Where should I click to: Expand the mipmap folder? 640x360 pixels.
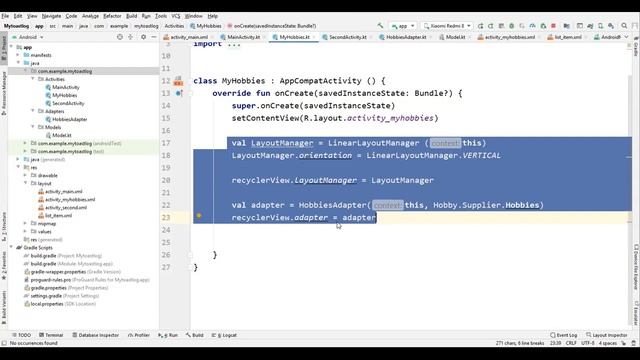tap(25, 223)
